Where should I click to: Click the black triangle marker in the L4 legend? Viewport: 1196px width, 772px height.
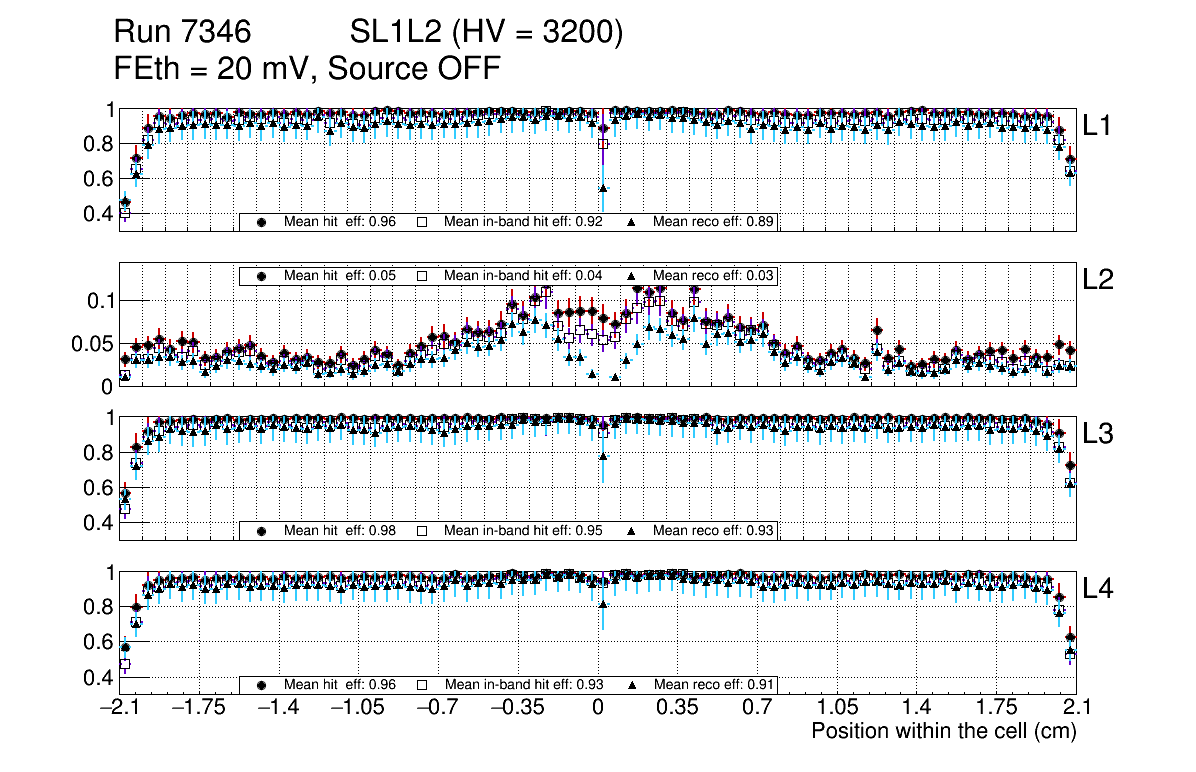tap(631, 685)
